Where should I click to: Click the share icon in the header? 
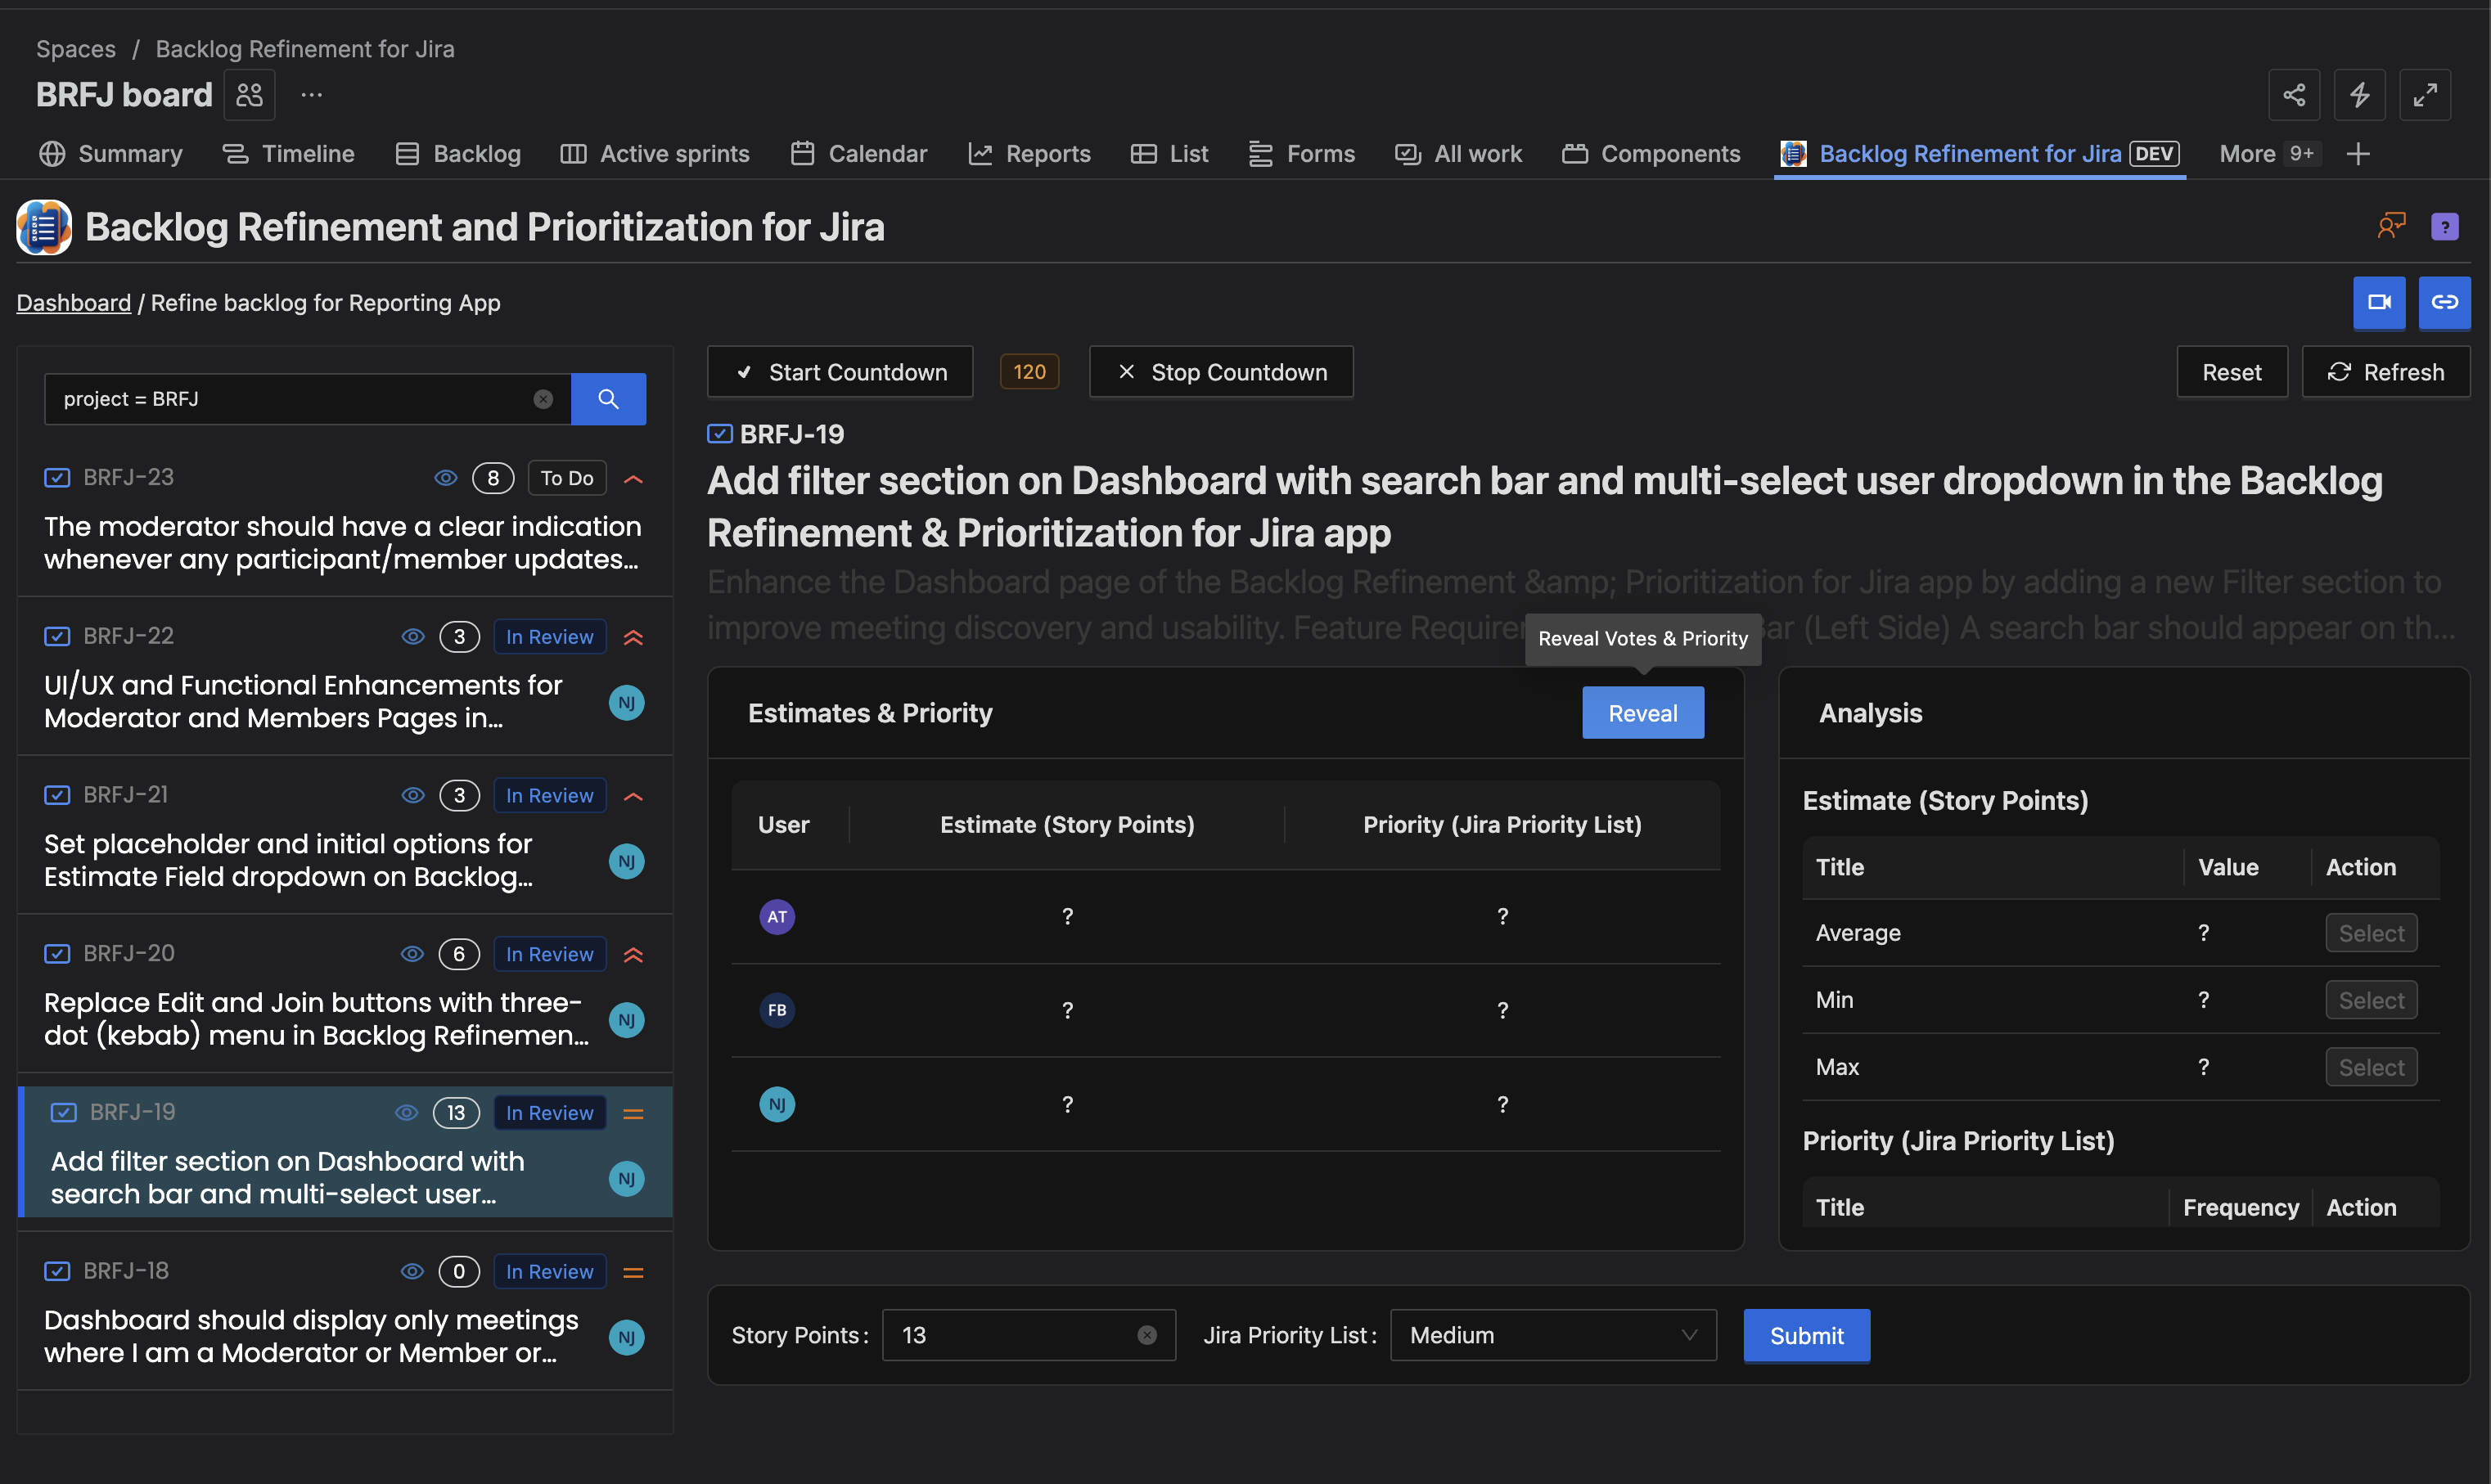tap(2294, 95)
